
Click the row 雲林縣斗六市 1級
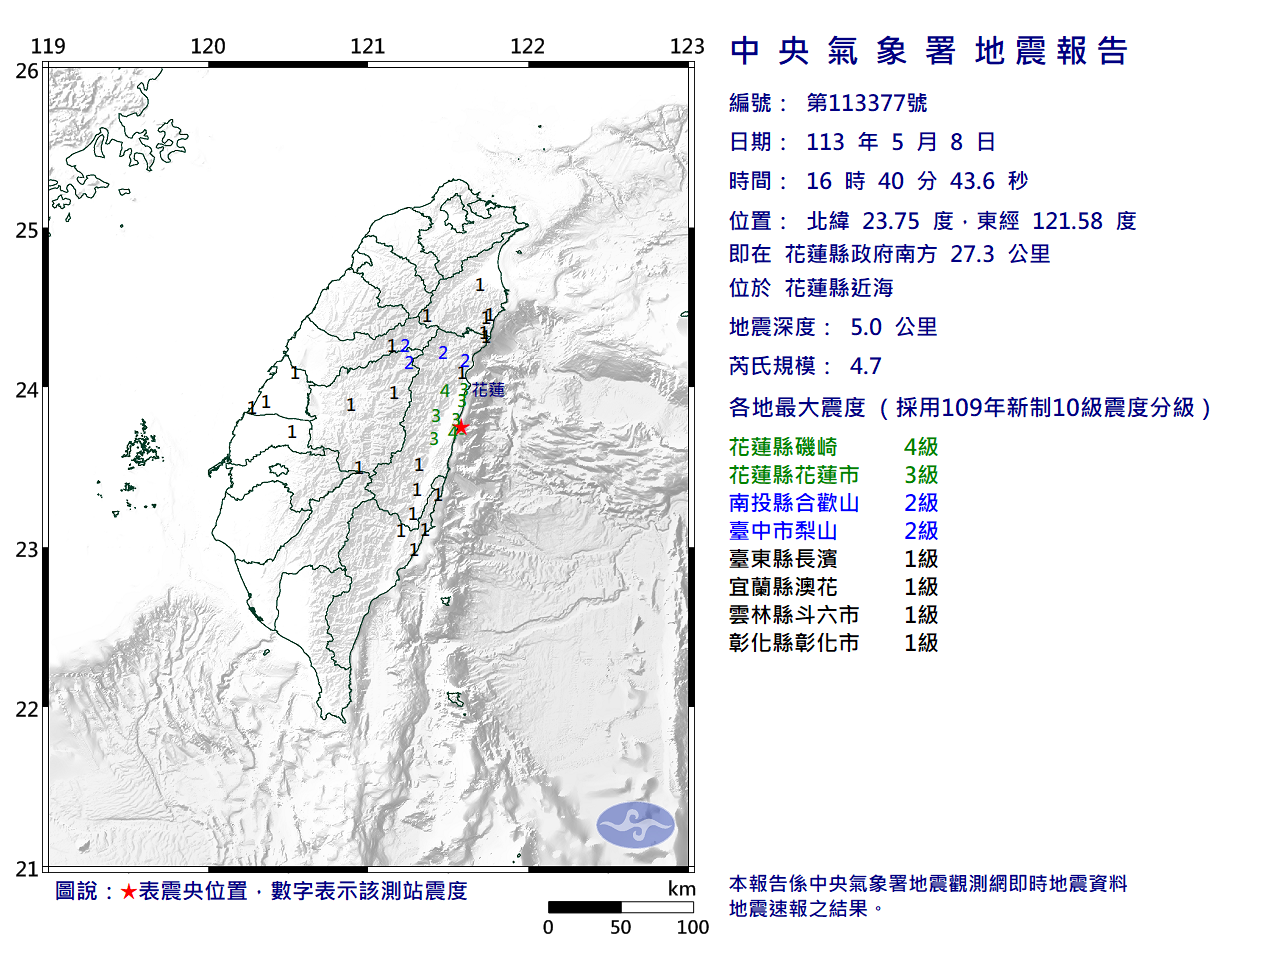834,615
